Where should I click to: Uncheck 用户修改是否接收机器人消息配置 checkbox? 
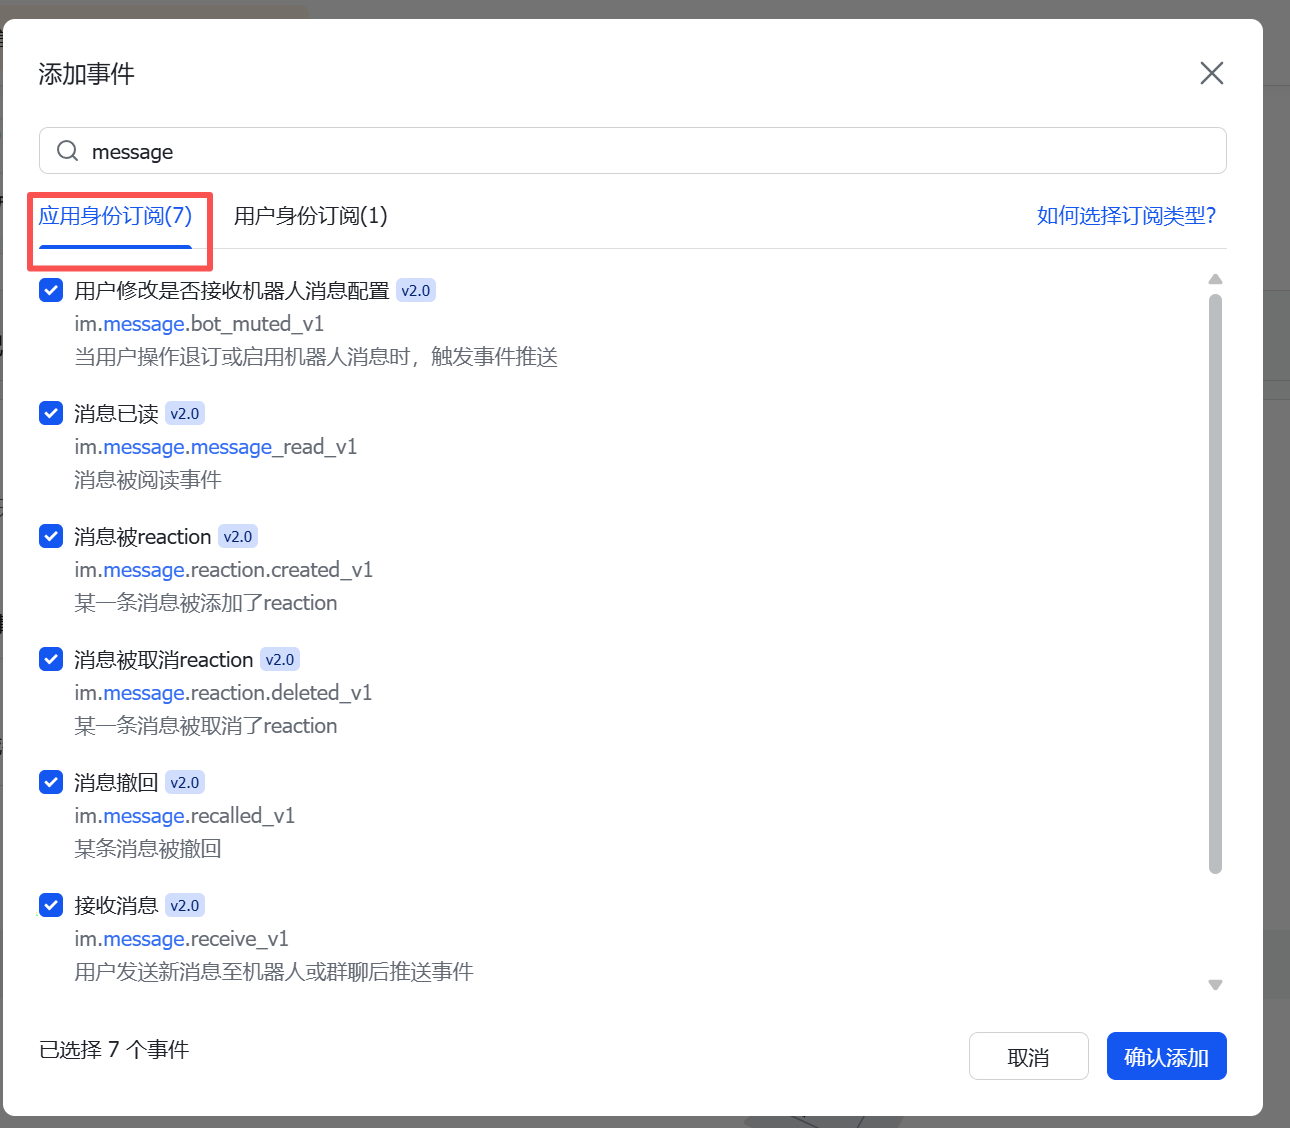coord(51,290)
